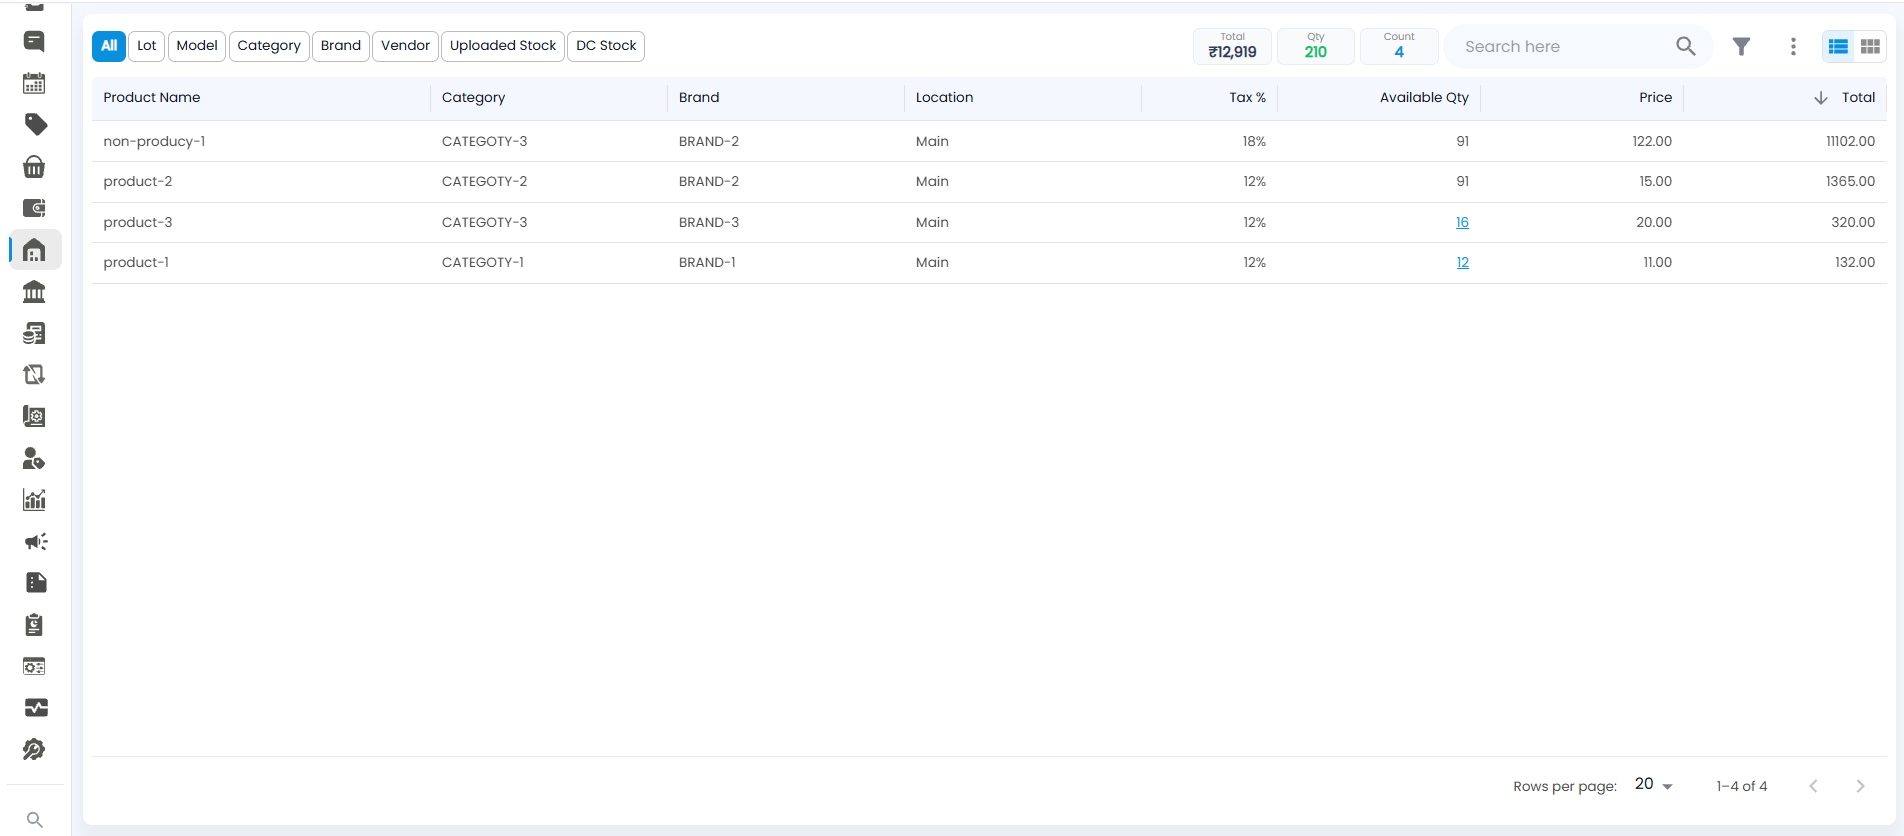Open the activity monitor sidebar icon
This screenshot has height=836, width=1904.
36,708
